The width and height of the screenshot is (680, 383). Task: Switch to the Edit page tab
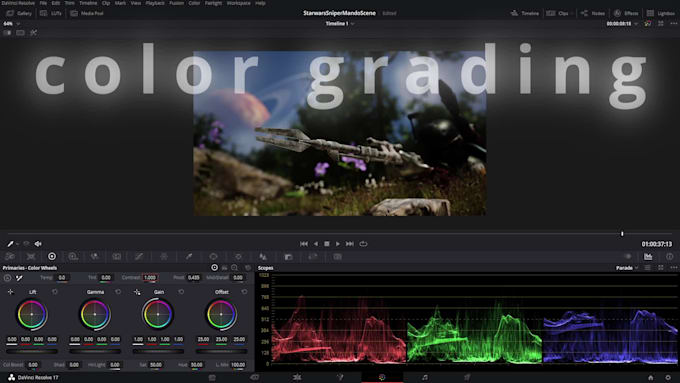(297, 377)
